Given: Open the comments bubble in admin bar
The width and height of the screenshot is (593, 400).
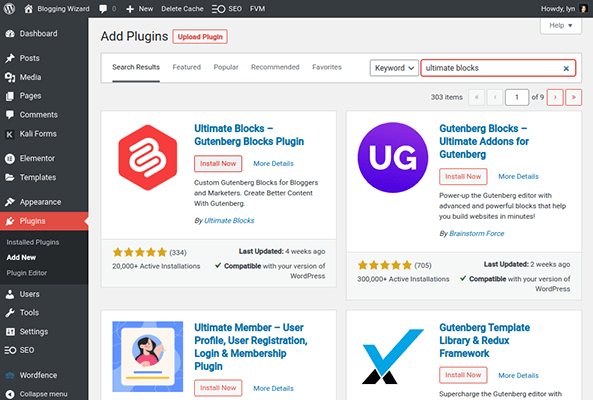Looking at the screenshot, I should point(107,9).
